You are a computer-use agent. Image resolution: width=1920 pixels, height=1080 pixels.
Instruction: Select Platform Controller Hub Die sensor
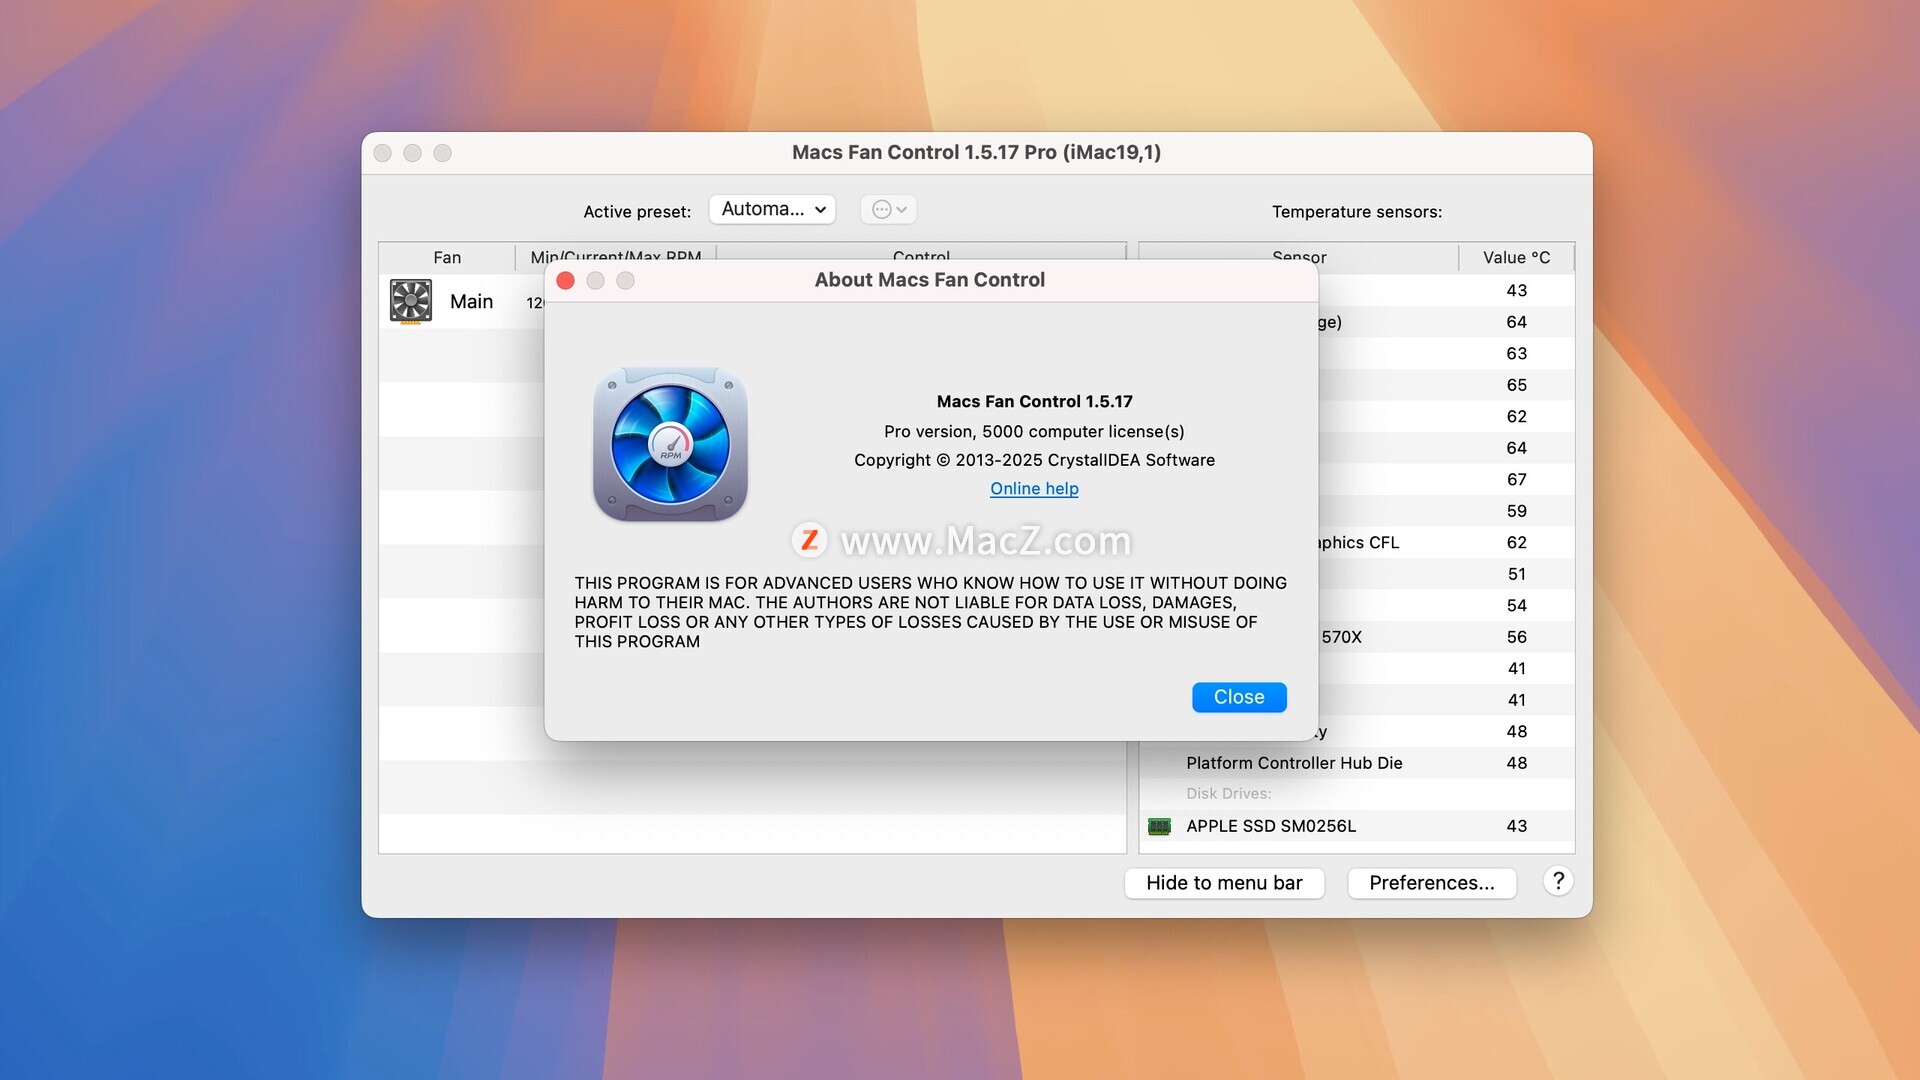pyautogui.click(x=1357, y=763)
